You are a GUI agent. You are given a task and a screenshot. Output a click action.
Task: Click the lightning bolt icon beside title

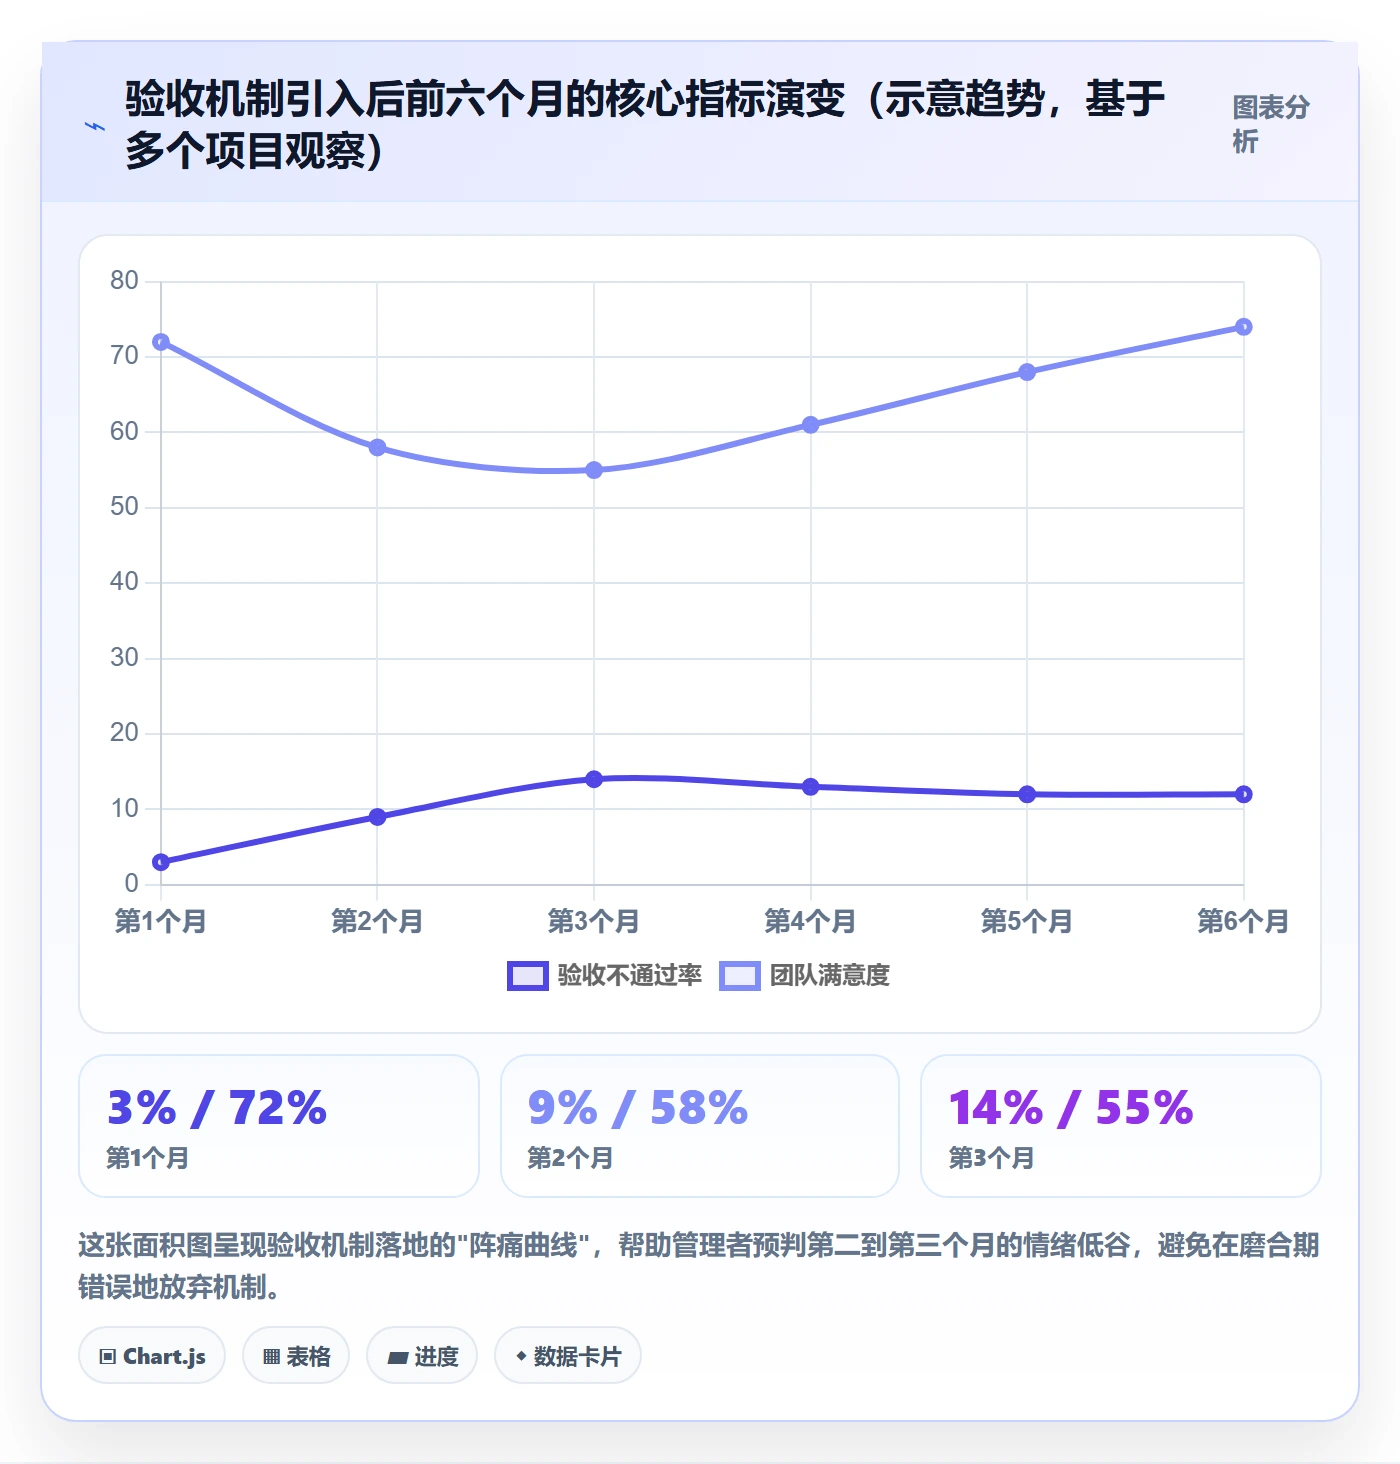click(95, 126)
